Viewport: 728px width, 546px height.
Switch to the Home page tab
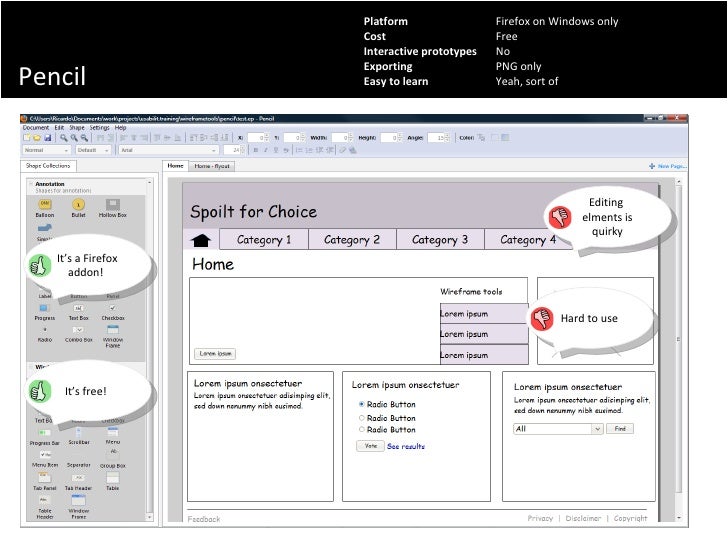coord(176,165)
